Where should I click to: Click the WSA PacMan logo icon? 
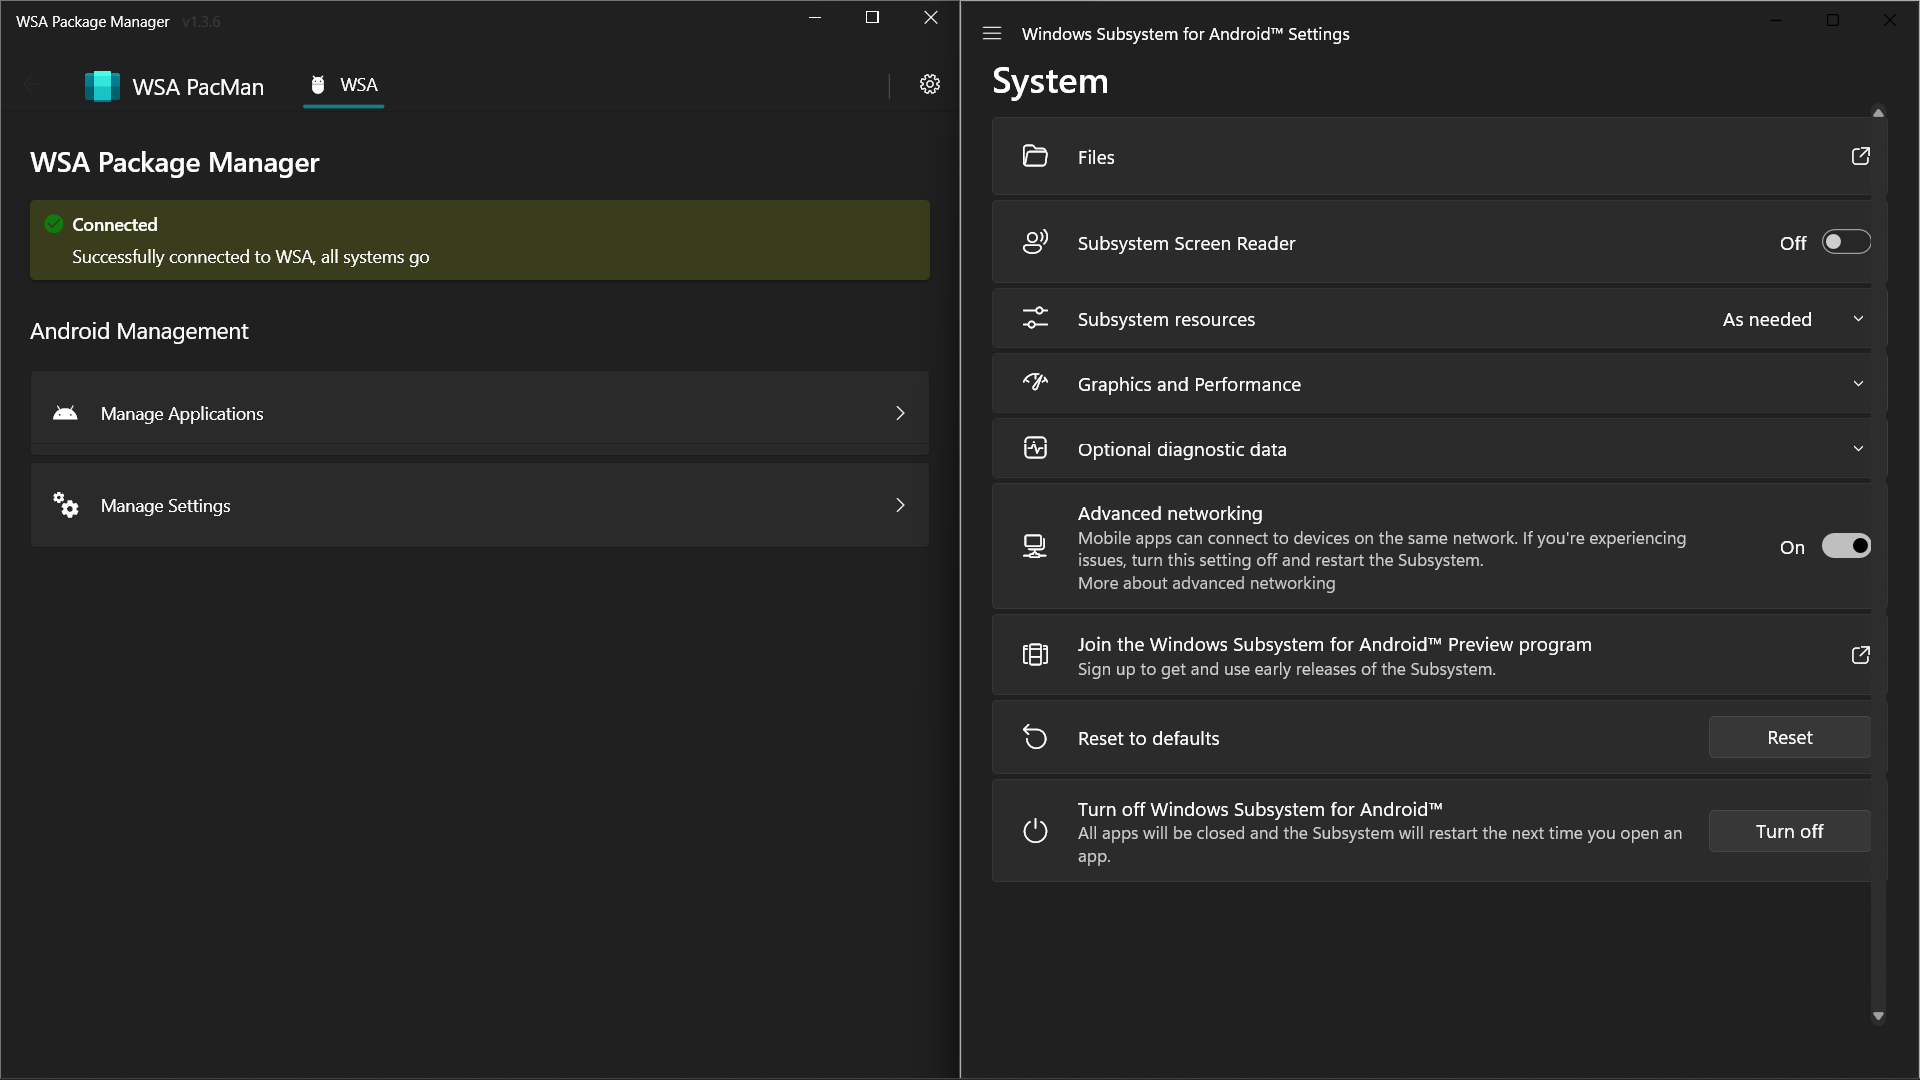[102, 86]
